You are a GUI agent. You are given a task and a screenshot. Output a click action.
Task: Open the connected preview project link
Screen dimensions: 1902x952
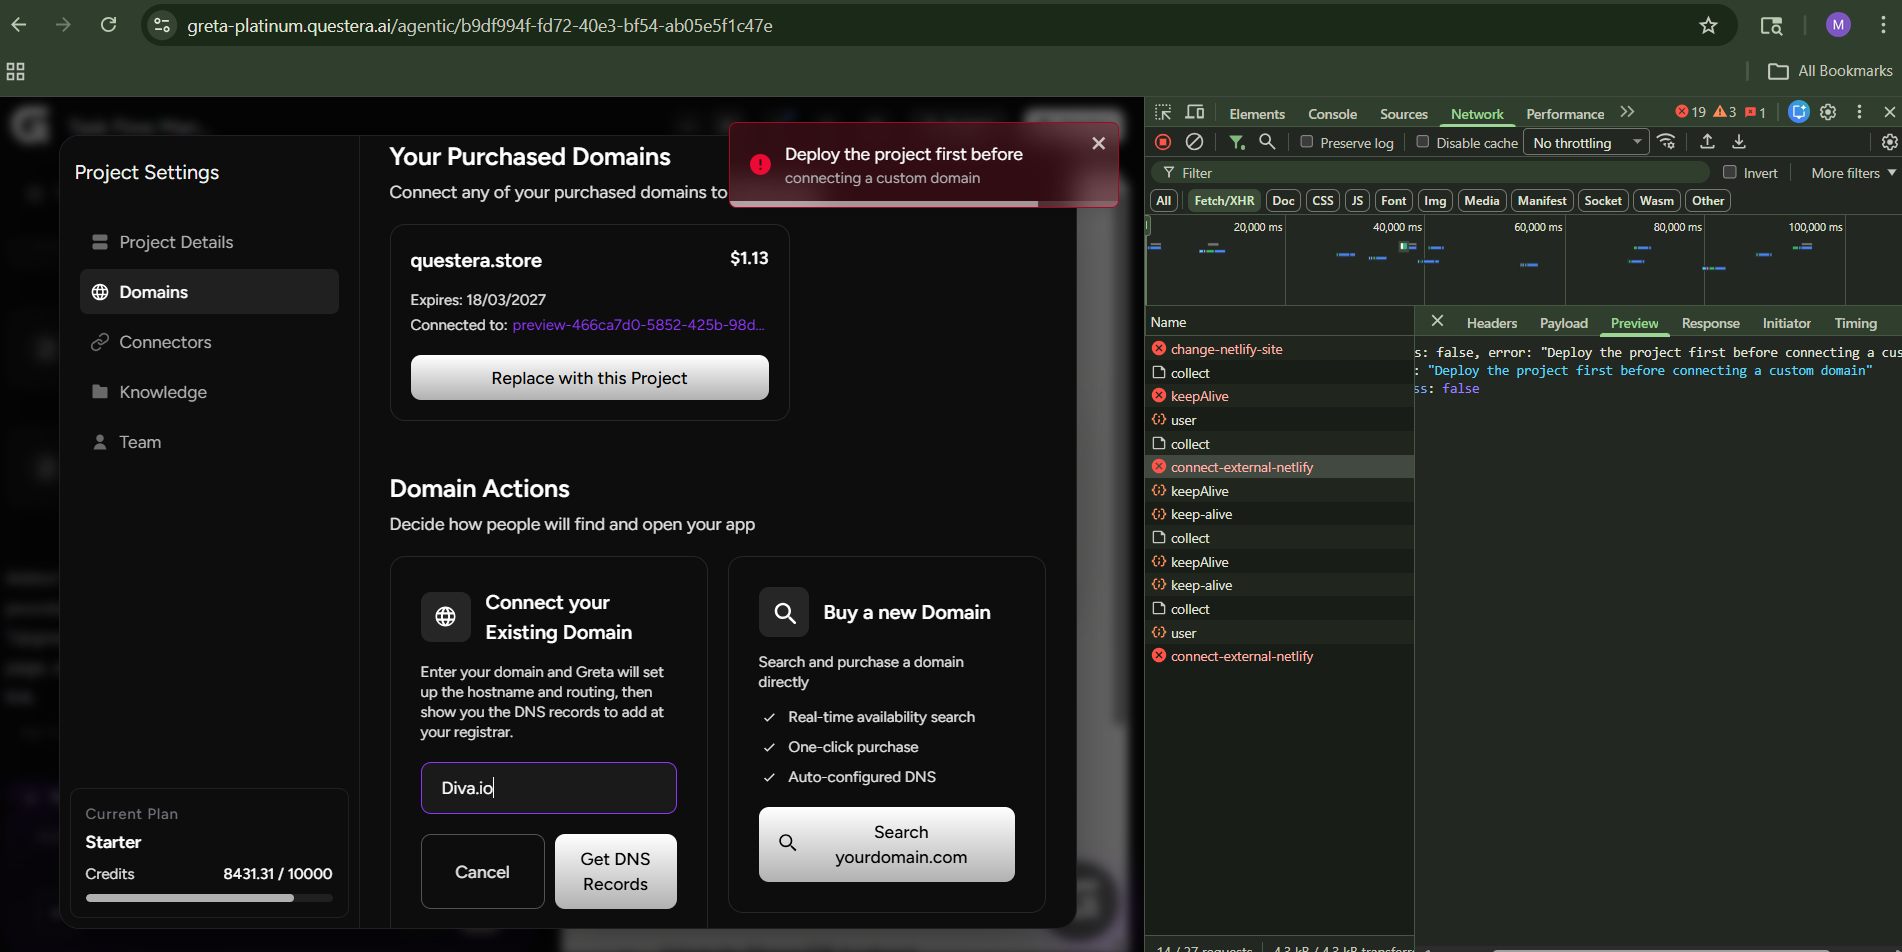coord(638,325)
